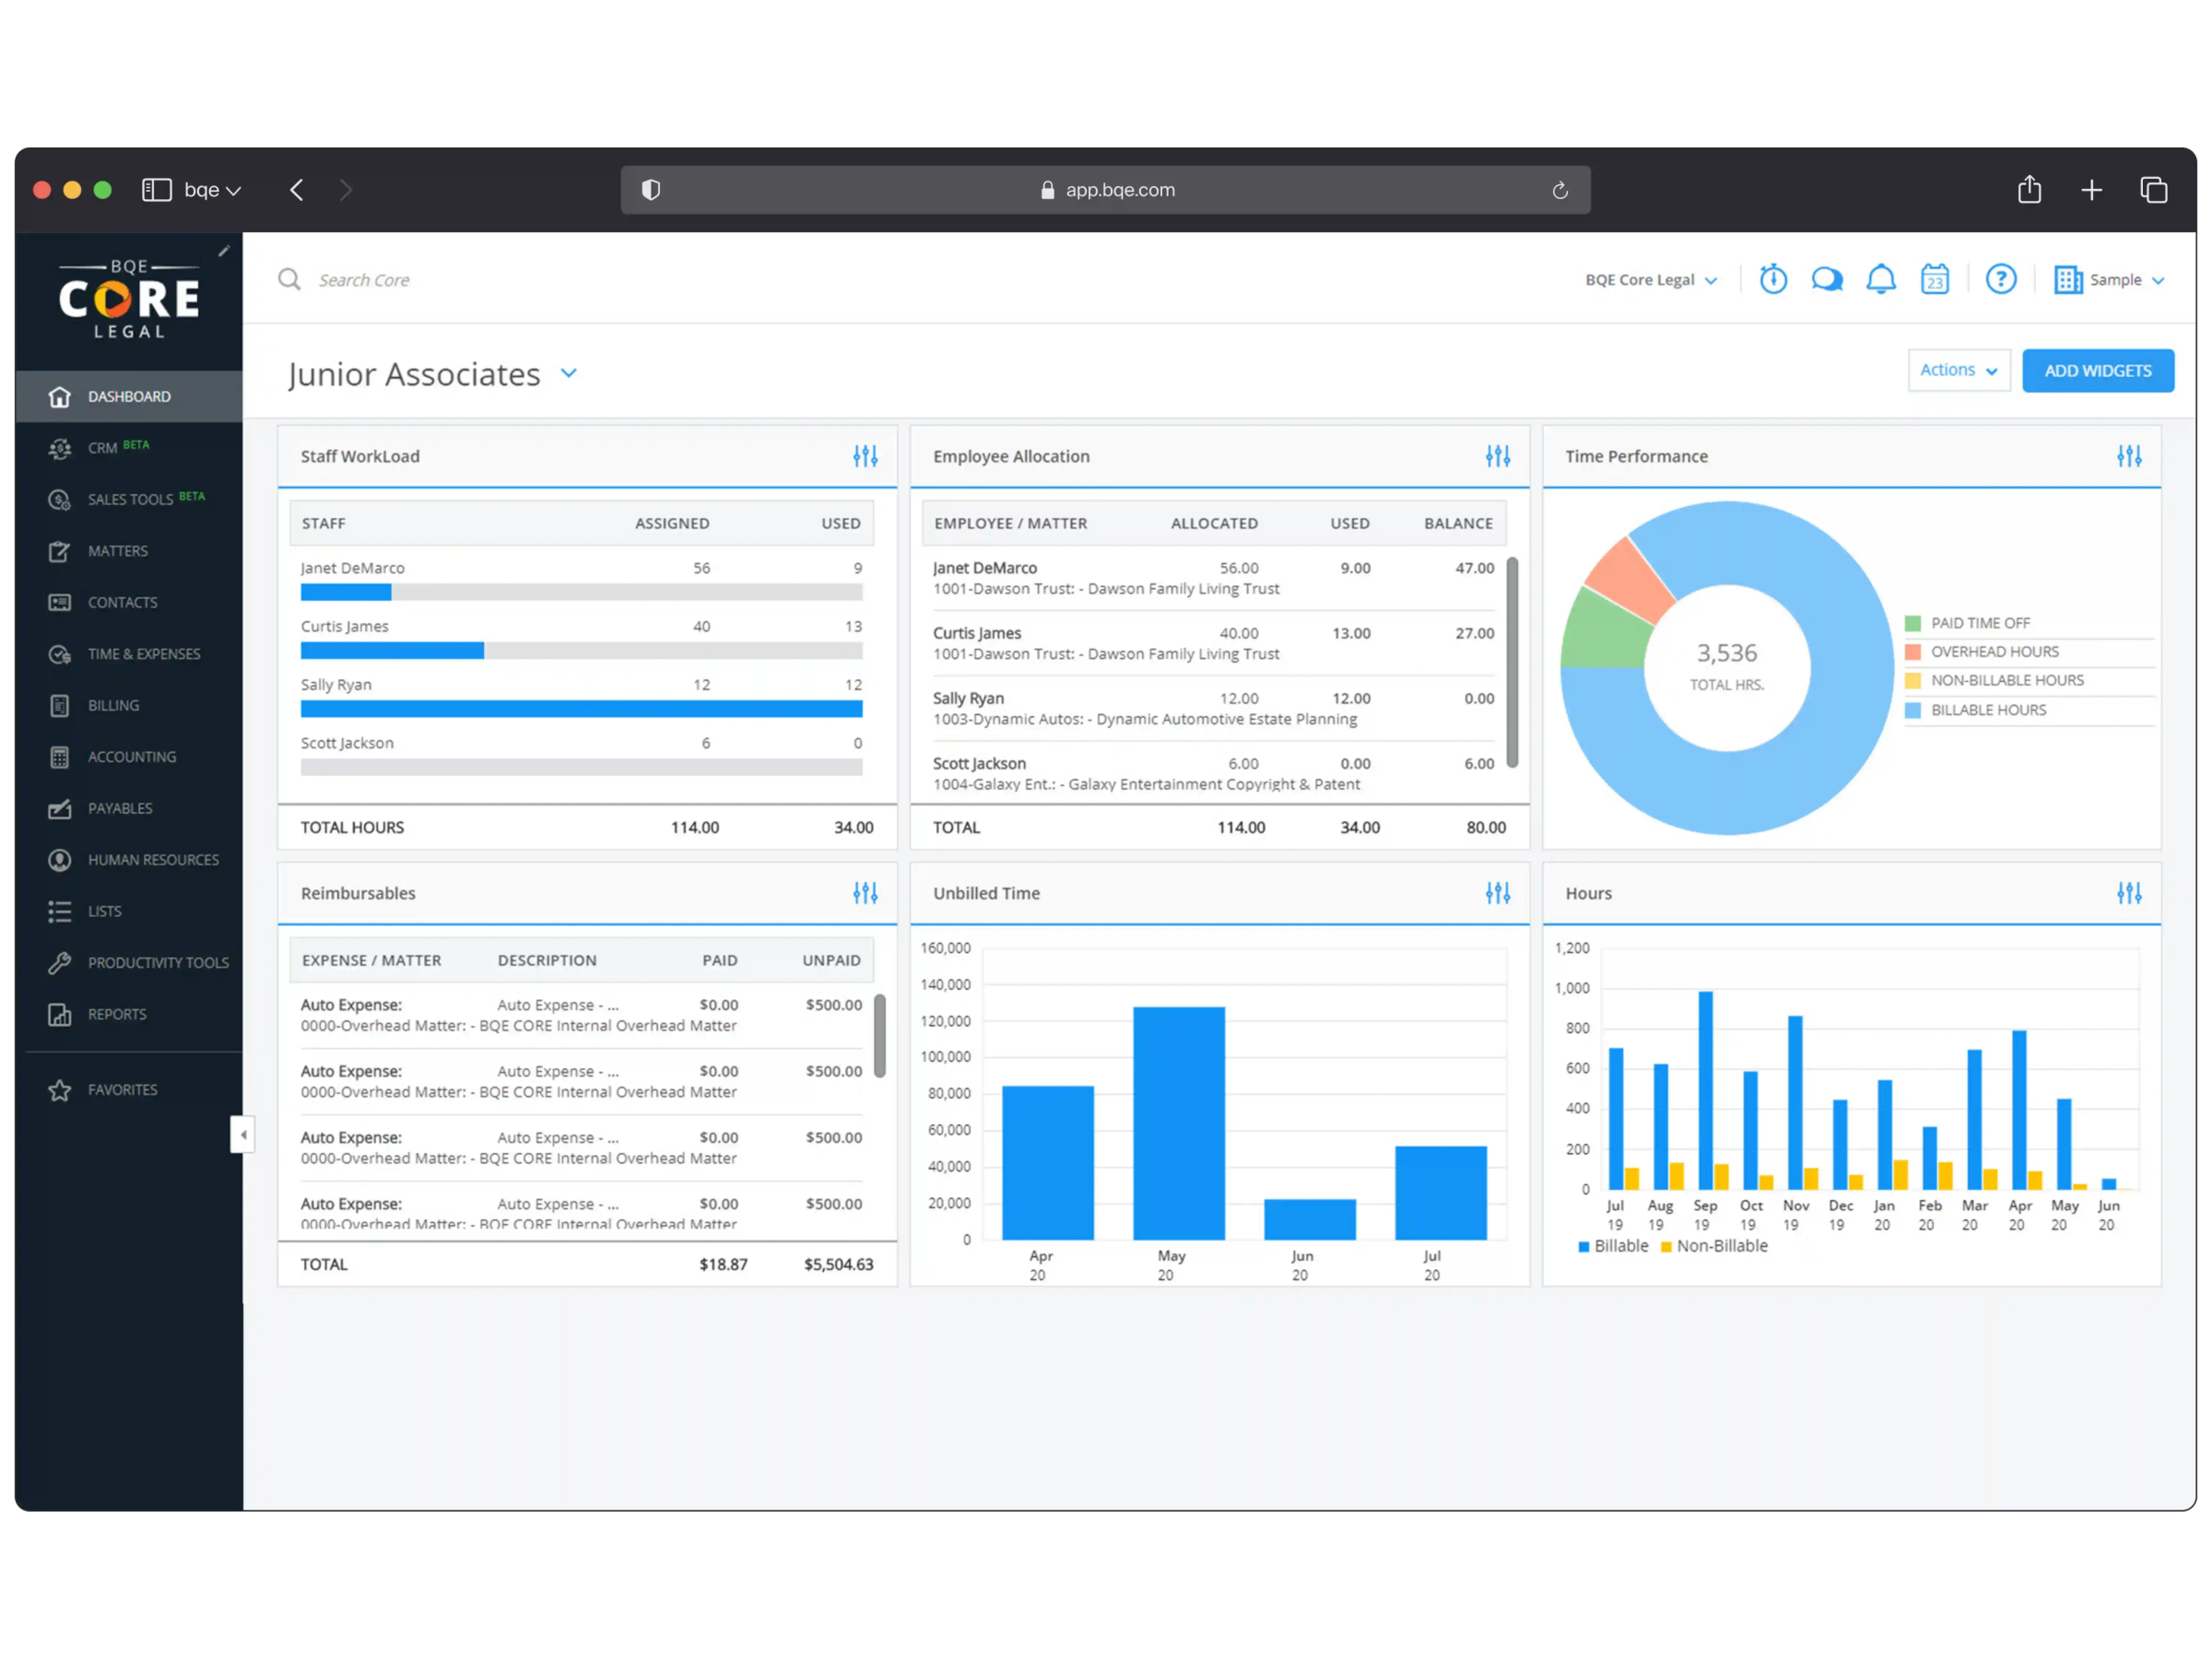Open the Actions dropdown
The height and width of the screenshot is (1659, 2212).
pos(1957,370)
